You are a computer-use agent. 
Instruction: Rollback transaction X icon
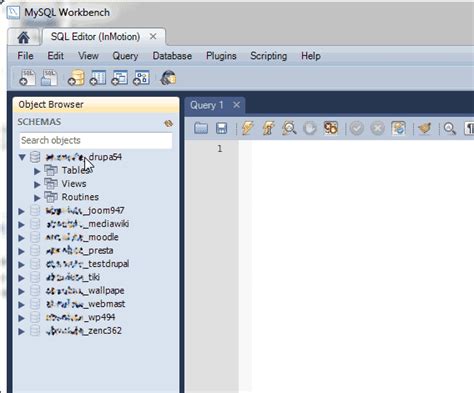click(x=377, y=128)
